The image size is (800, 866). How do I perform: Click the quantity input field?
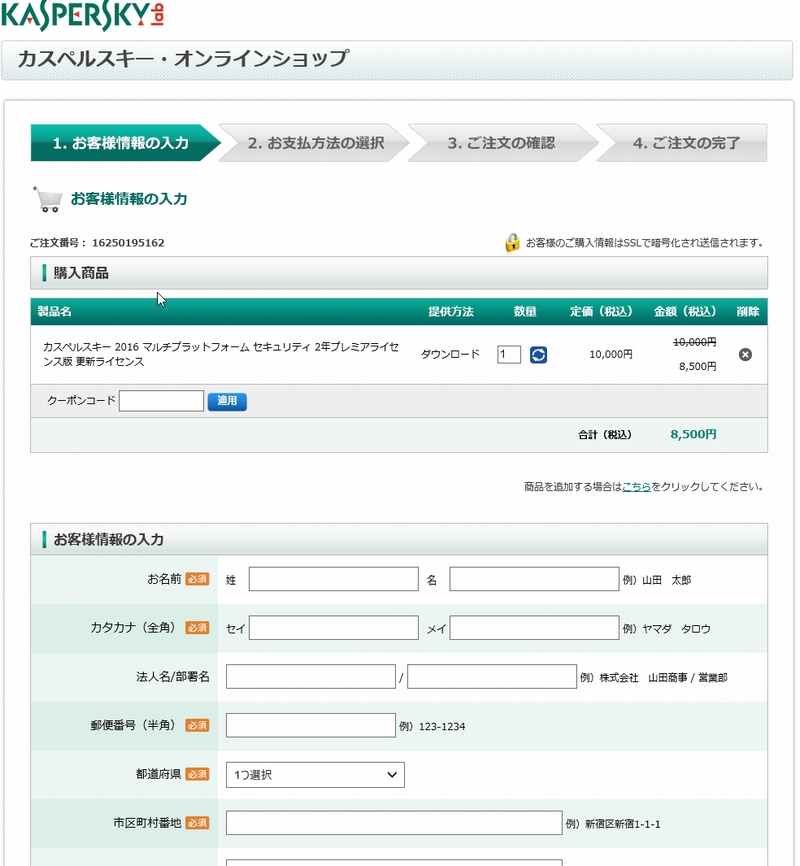(x=509, y=354)
